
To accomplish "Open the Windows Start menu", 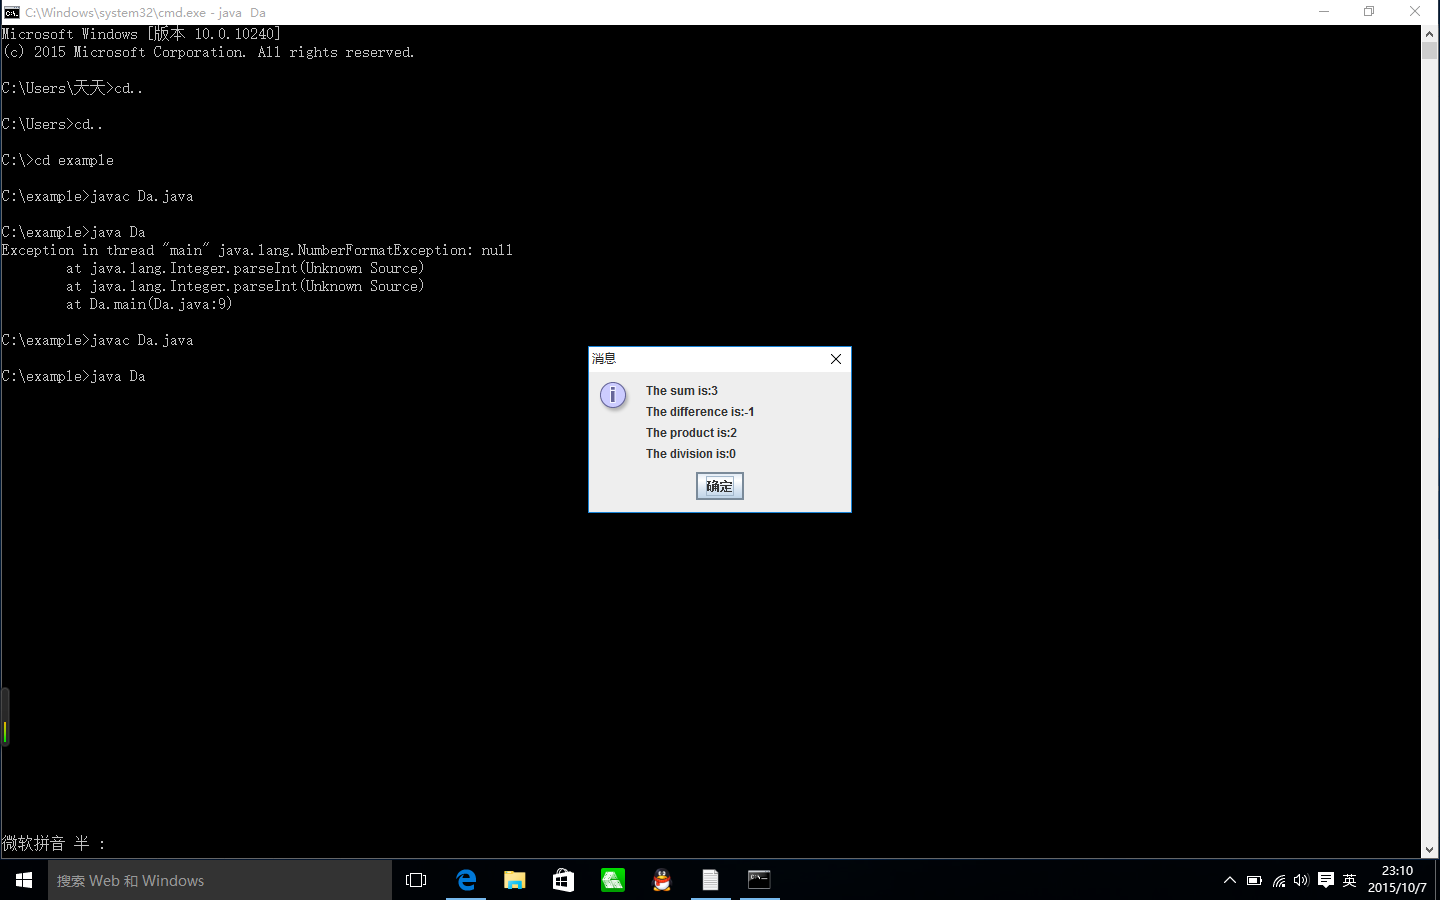I will pyautogui.click(x=24, y=880).
